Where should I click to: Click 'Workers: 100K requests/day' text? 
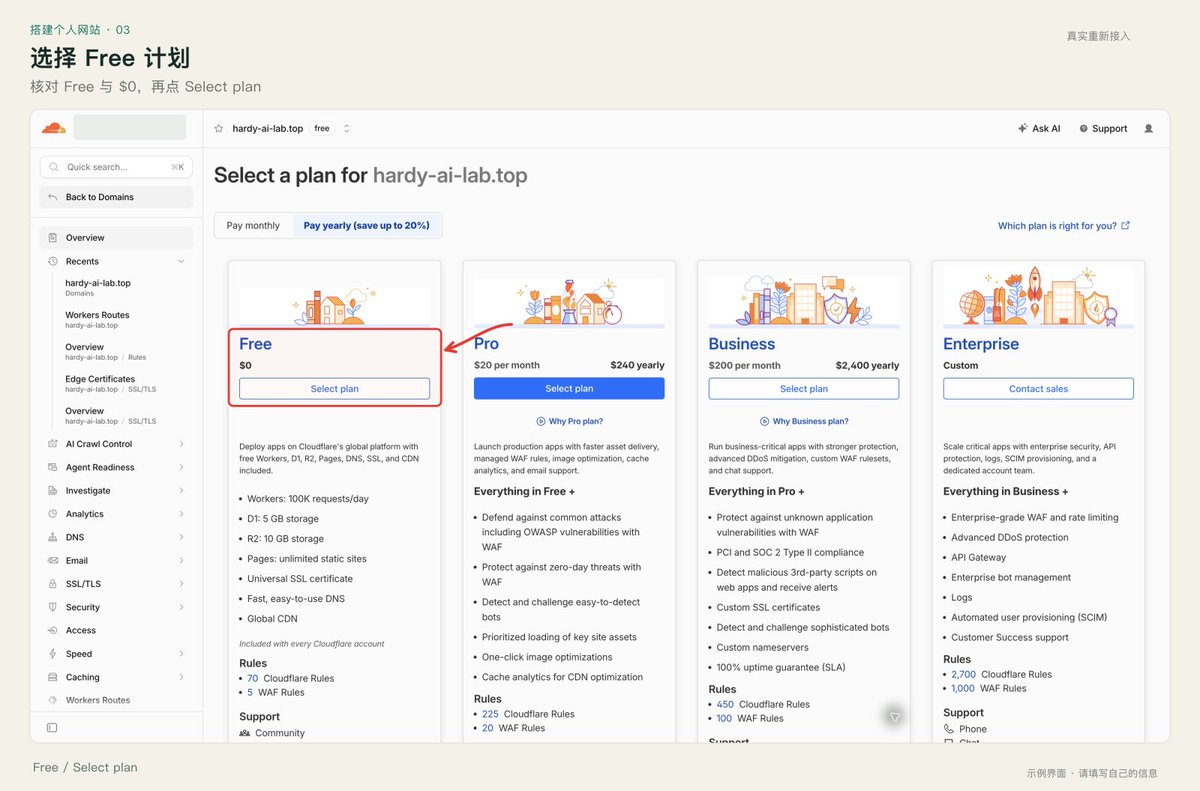(309, 498)
